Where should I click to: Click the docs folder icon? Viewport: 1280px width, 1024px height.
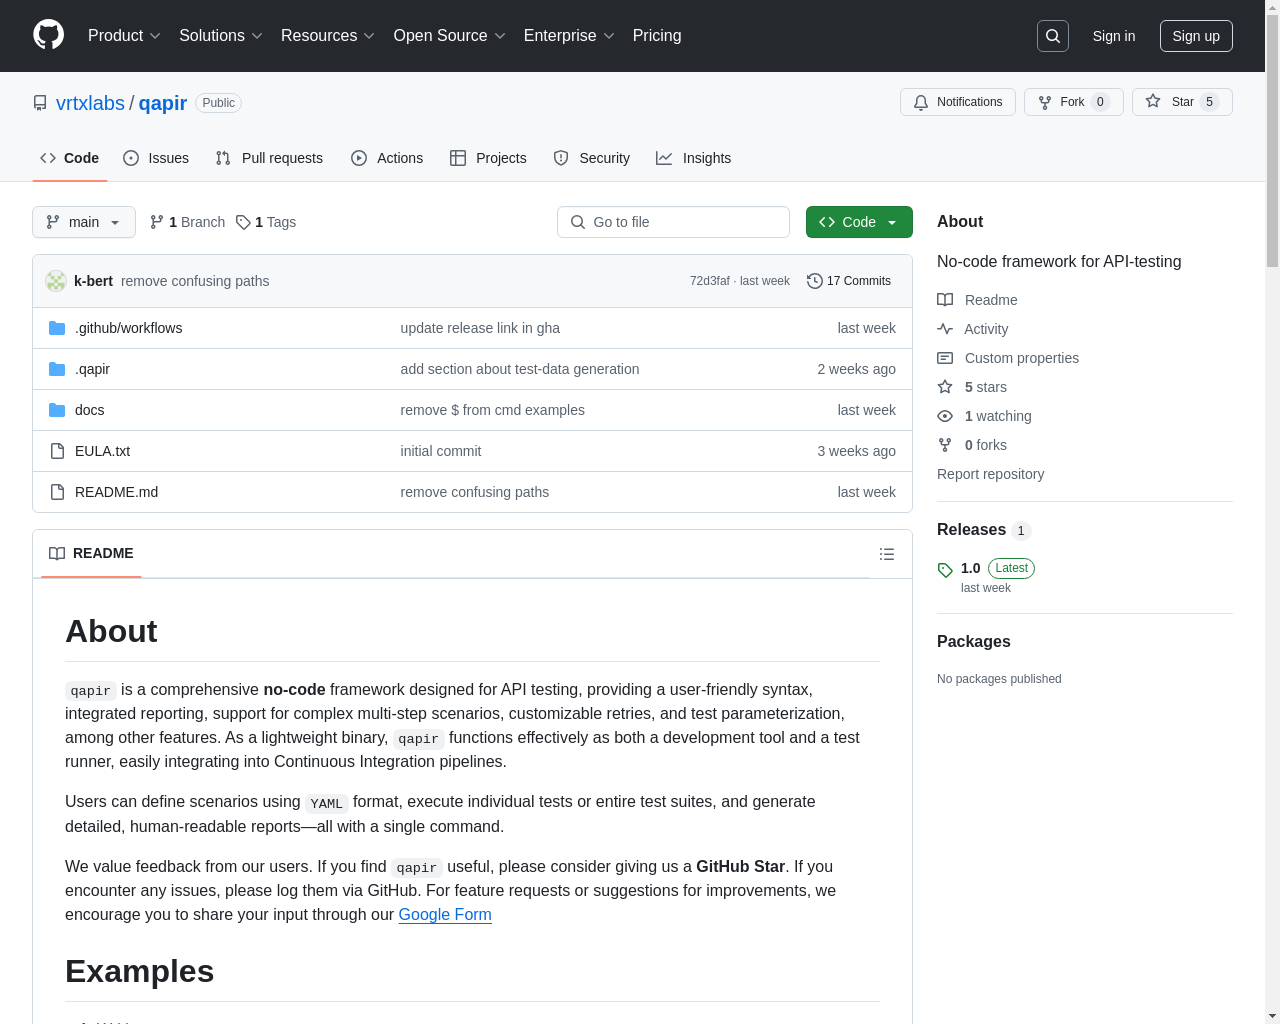[x=57, y=410]
